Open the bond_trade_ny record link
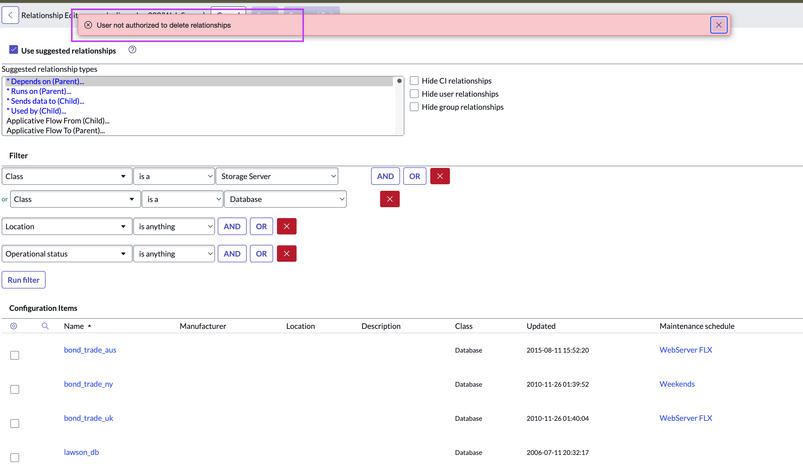Viewport: 803px width, 464px height. [x=88, y=384]
